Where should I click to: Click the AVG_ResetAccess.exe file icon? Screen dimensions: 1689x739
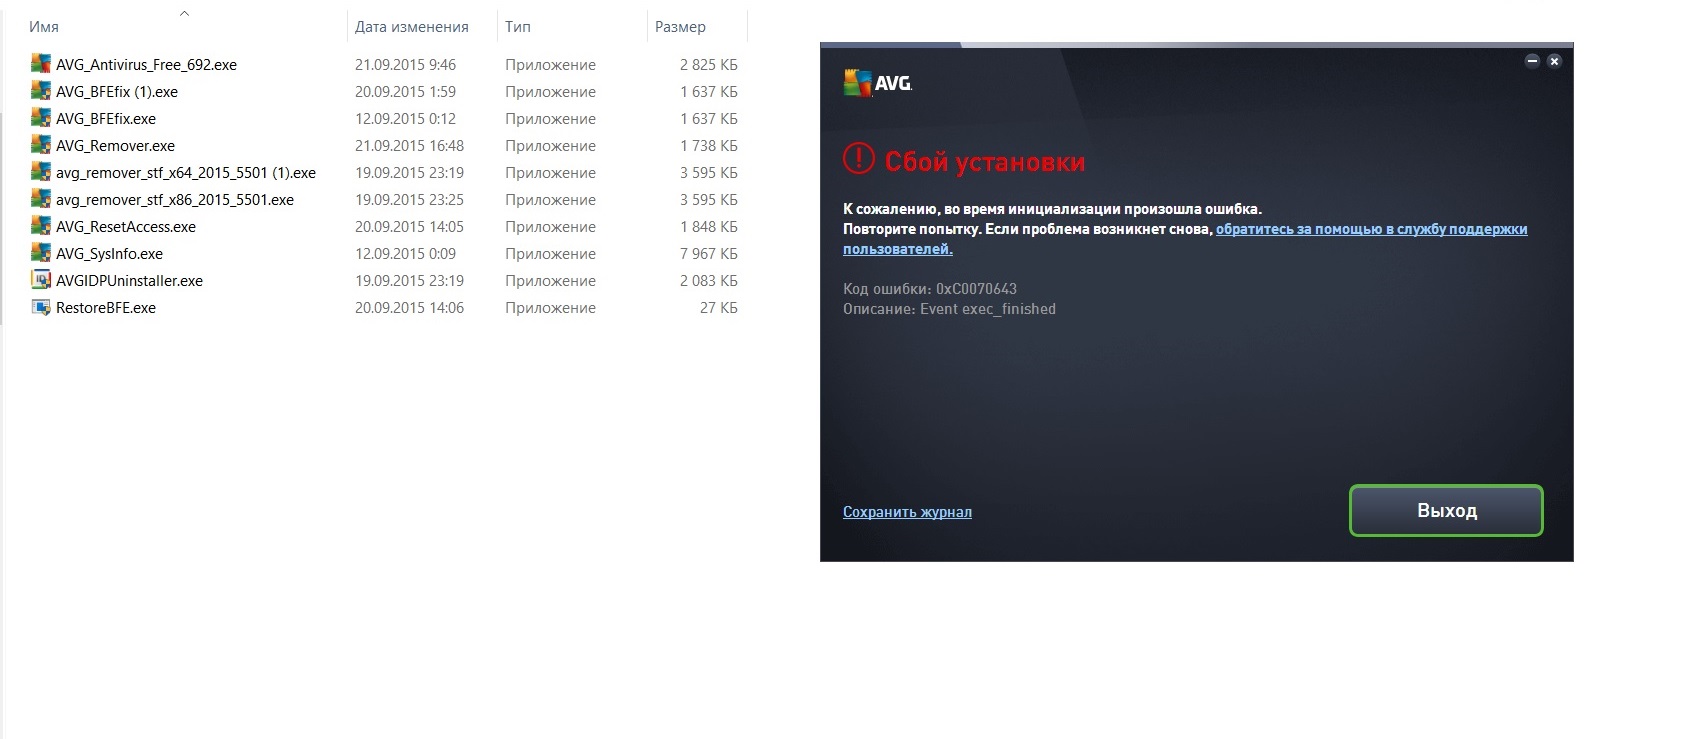41,226
